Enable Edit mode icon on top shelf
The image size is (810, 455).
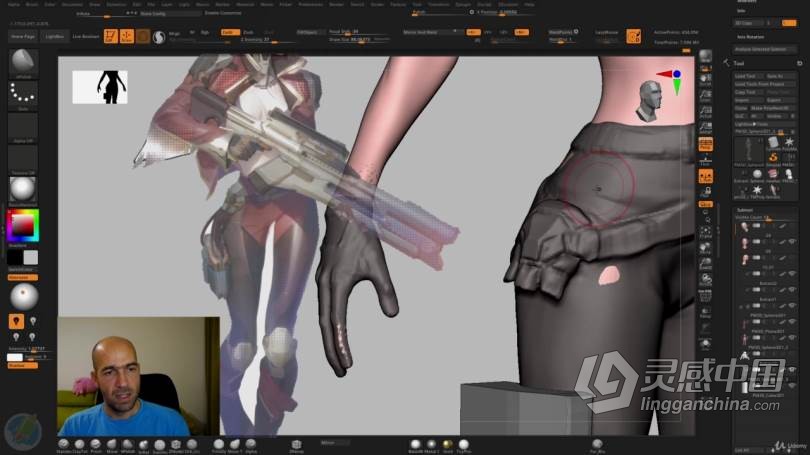coord(111,36)
